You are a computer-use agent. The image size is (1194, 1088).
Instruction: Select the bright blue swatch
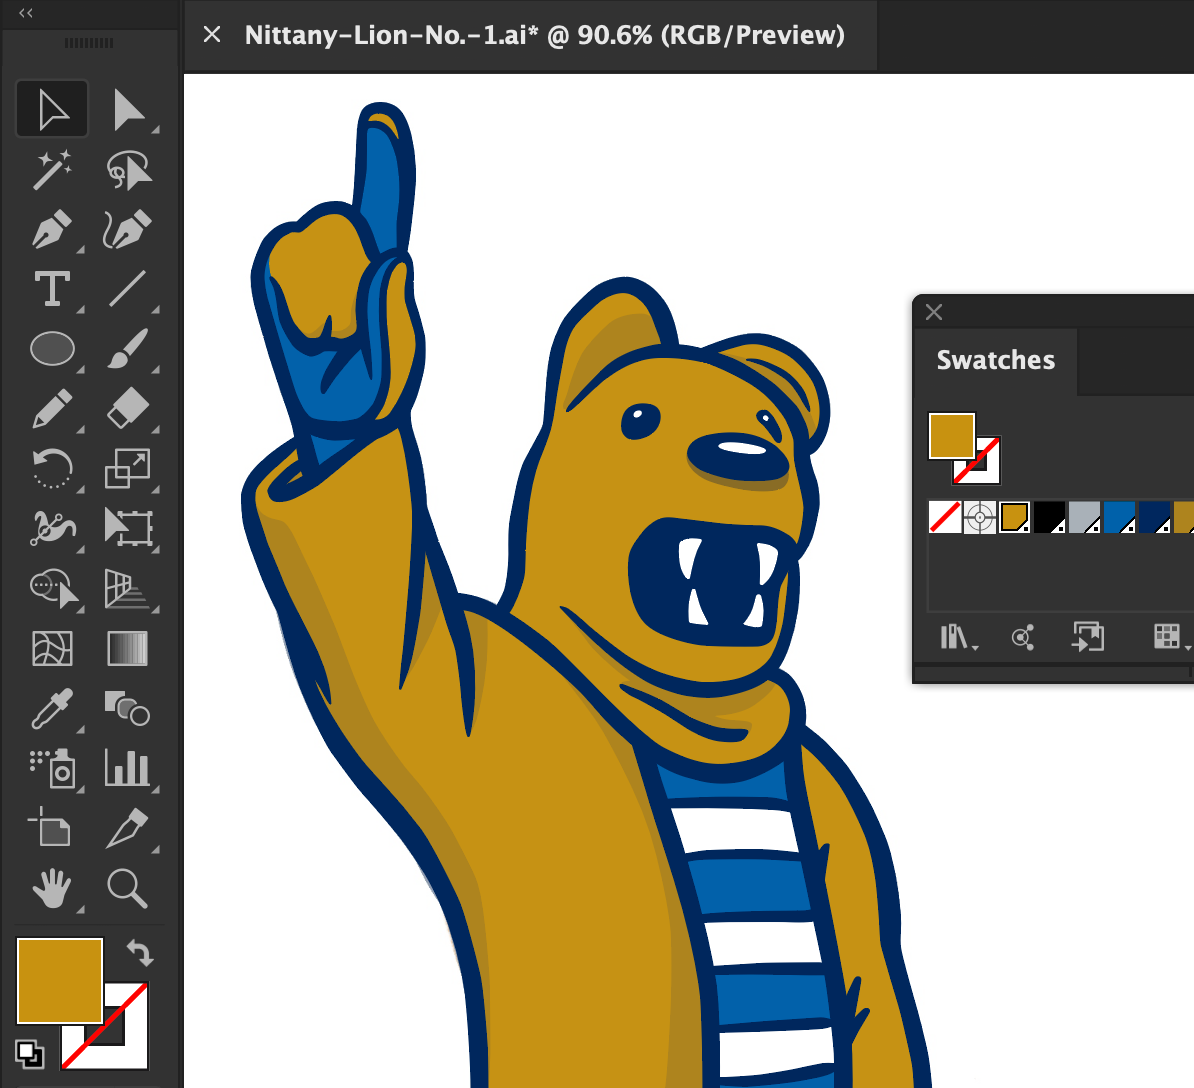point(1120,517)
